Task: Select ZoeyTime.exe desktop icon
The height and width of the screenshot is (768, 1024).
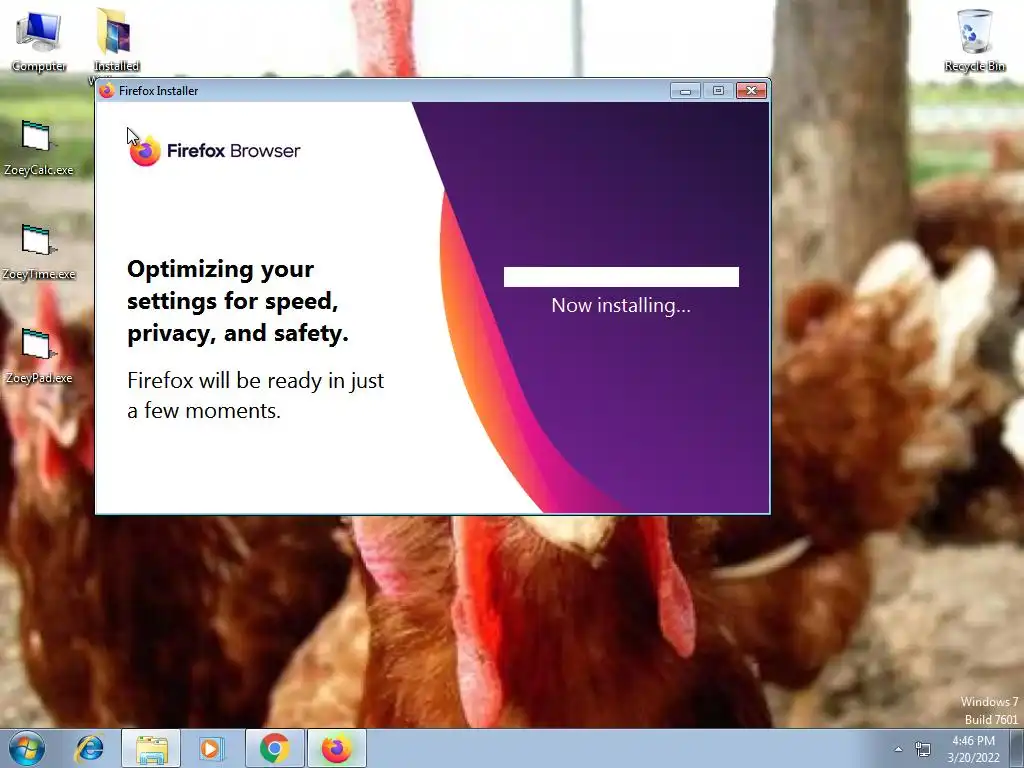Action: 38,252
